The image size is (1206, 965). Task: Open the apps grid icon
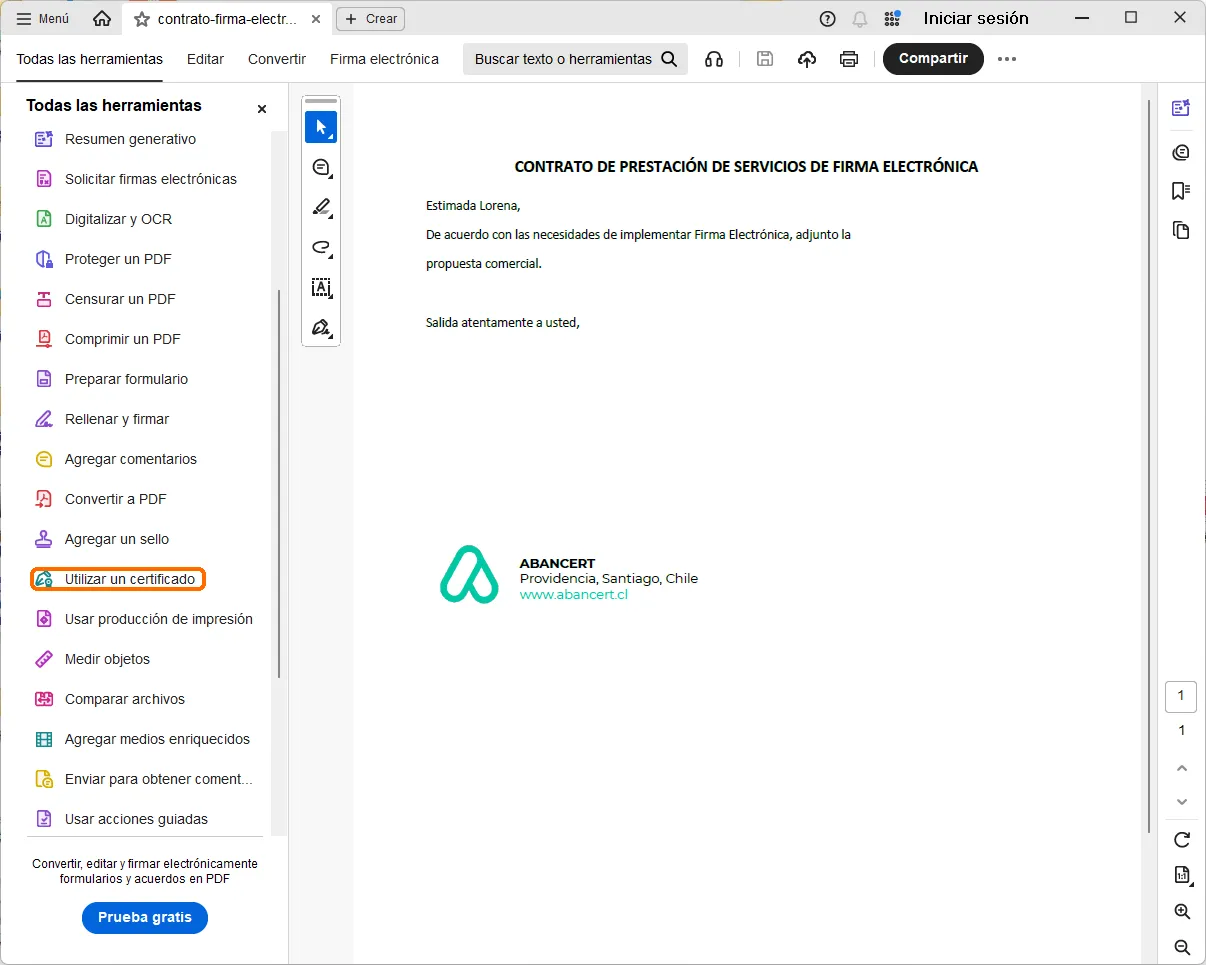pos(892,18)
